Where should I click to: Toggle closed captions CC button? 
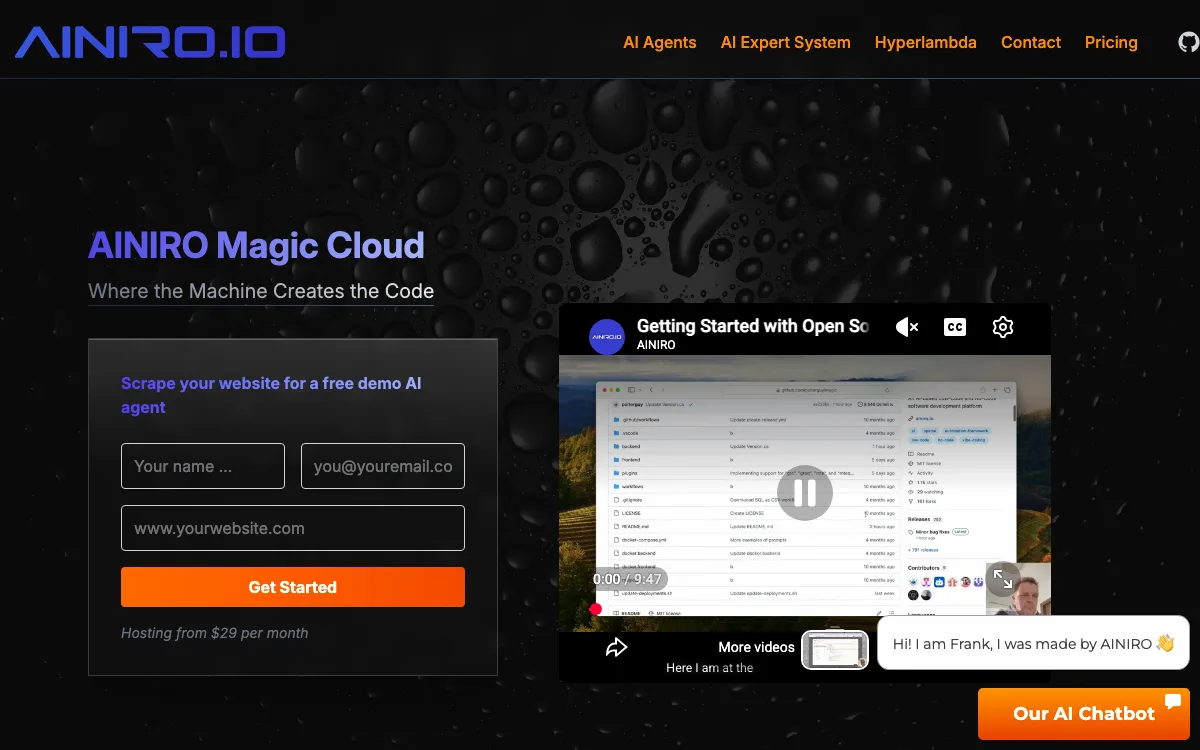tap(955, 327)
